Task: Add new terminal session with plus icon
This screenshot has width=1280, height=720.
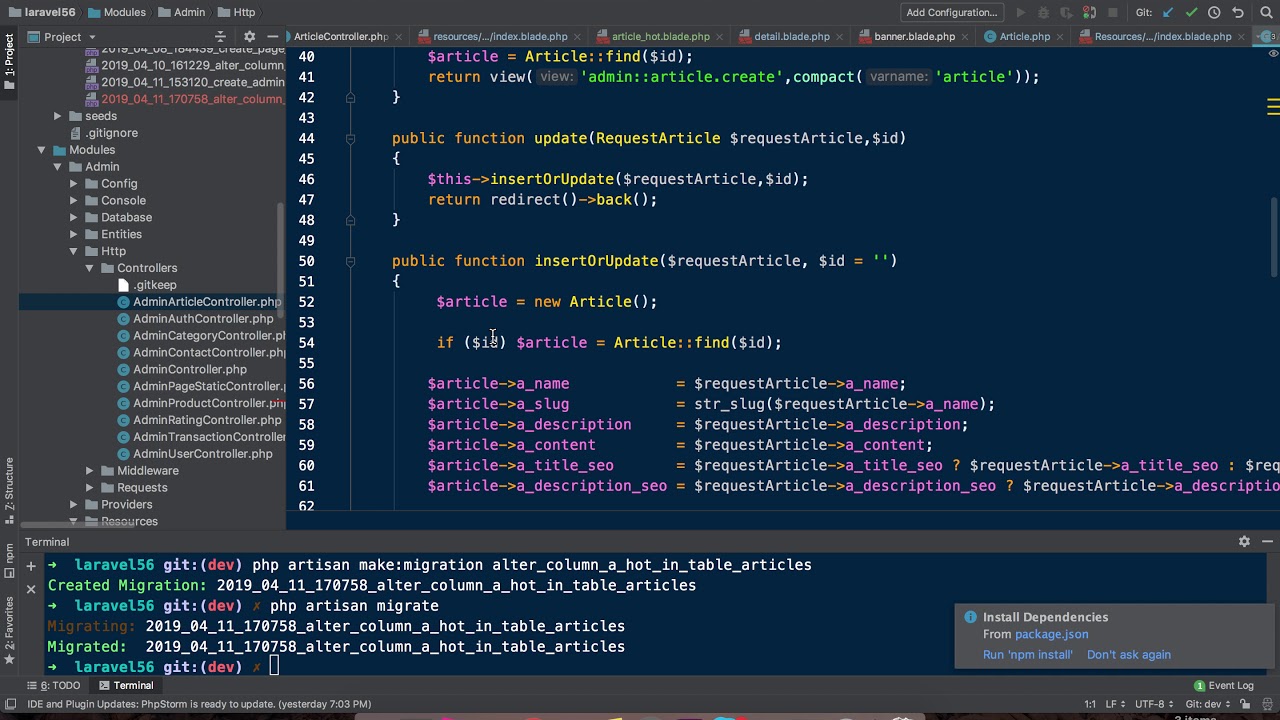Action: point(31,566)
